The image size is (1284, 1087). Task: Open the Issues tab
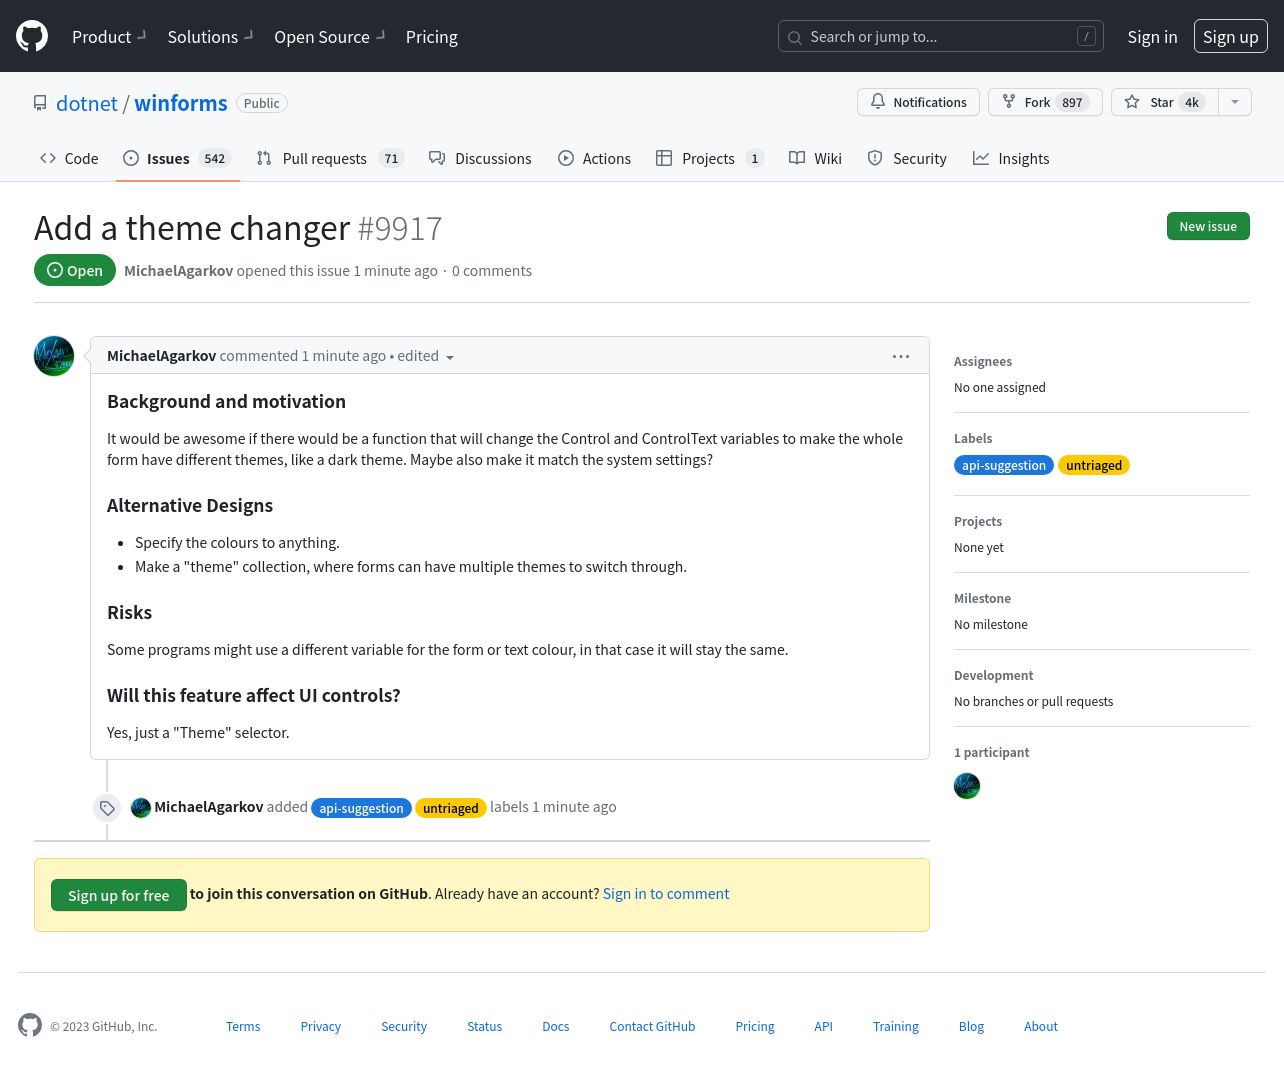[x=177, y=158]
